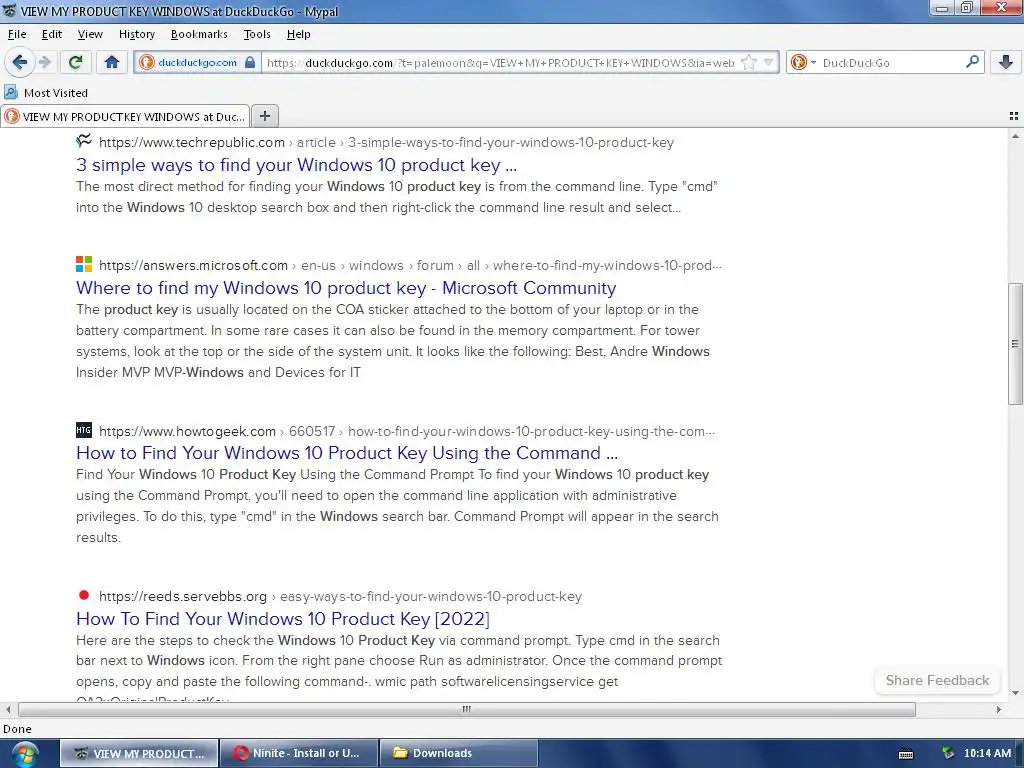The image size is (1024, 768).
Task: Open the Tools menu
Action: point(257,34)
